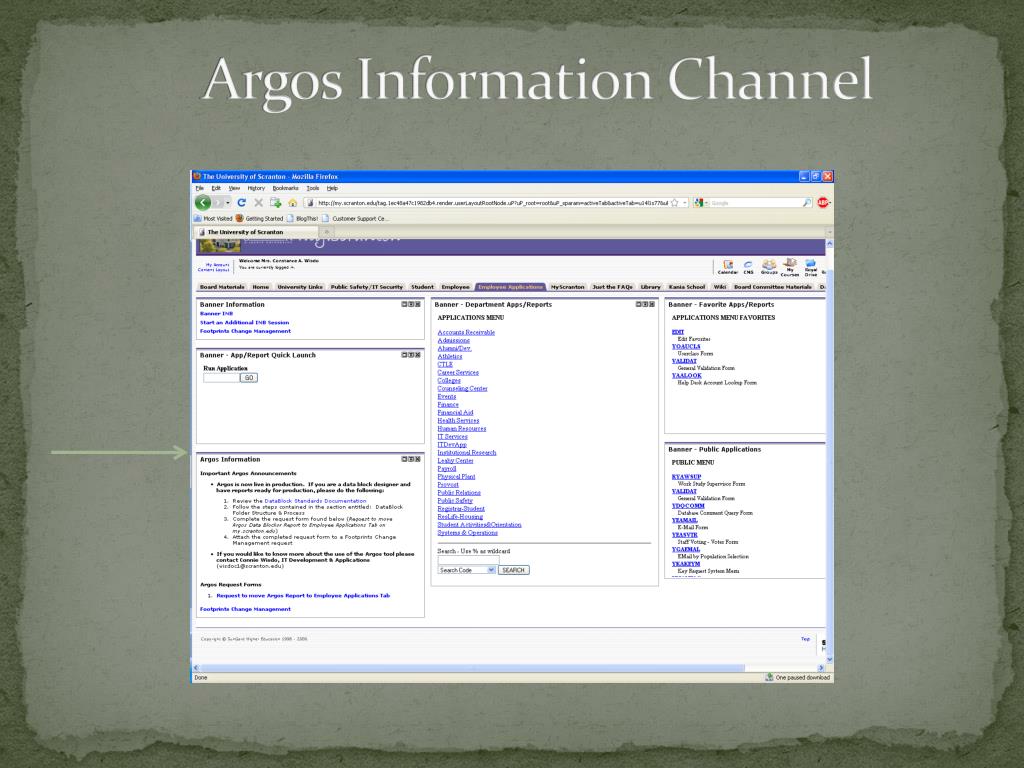Viewport: 1024px width, 768px height.
Task: Switch to the Kania School tab
Action: pos(687,287)
